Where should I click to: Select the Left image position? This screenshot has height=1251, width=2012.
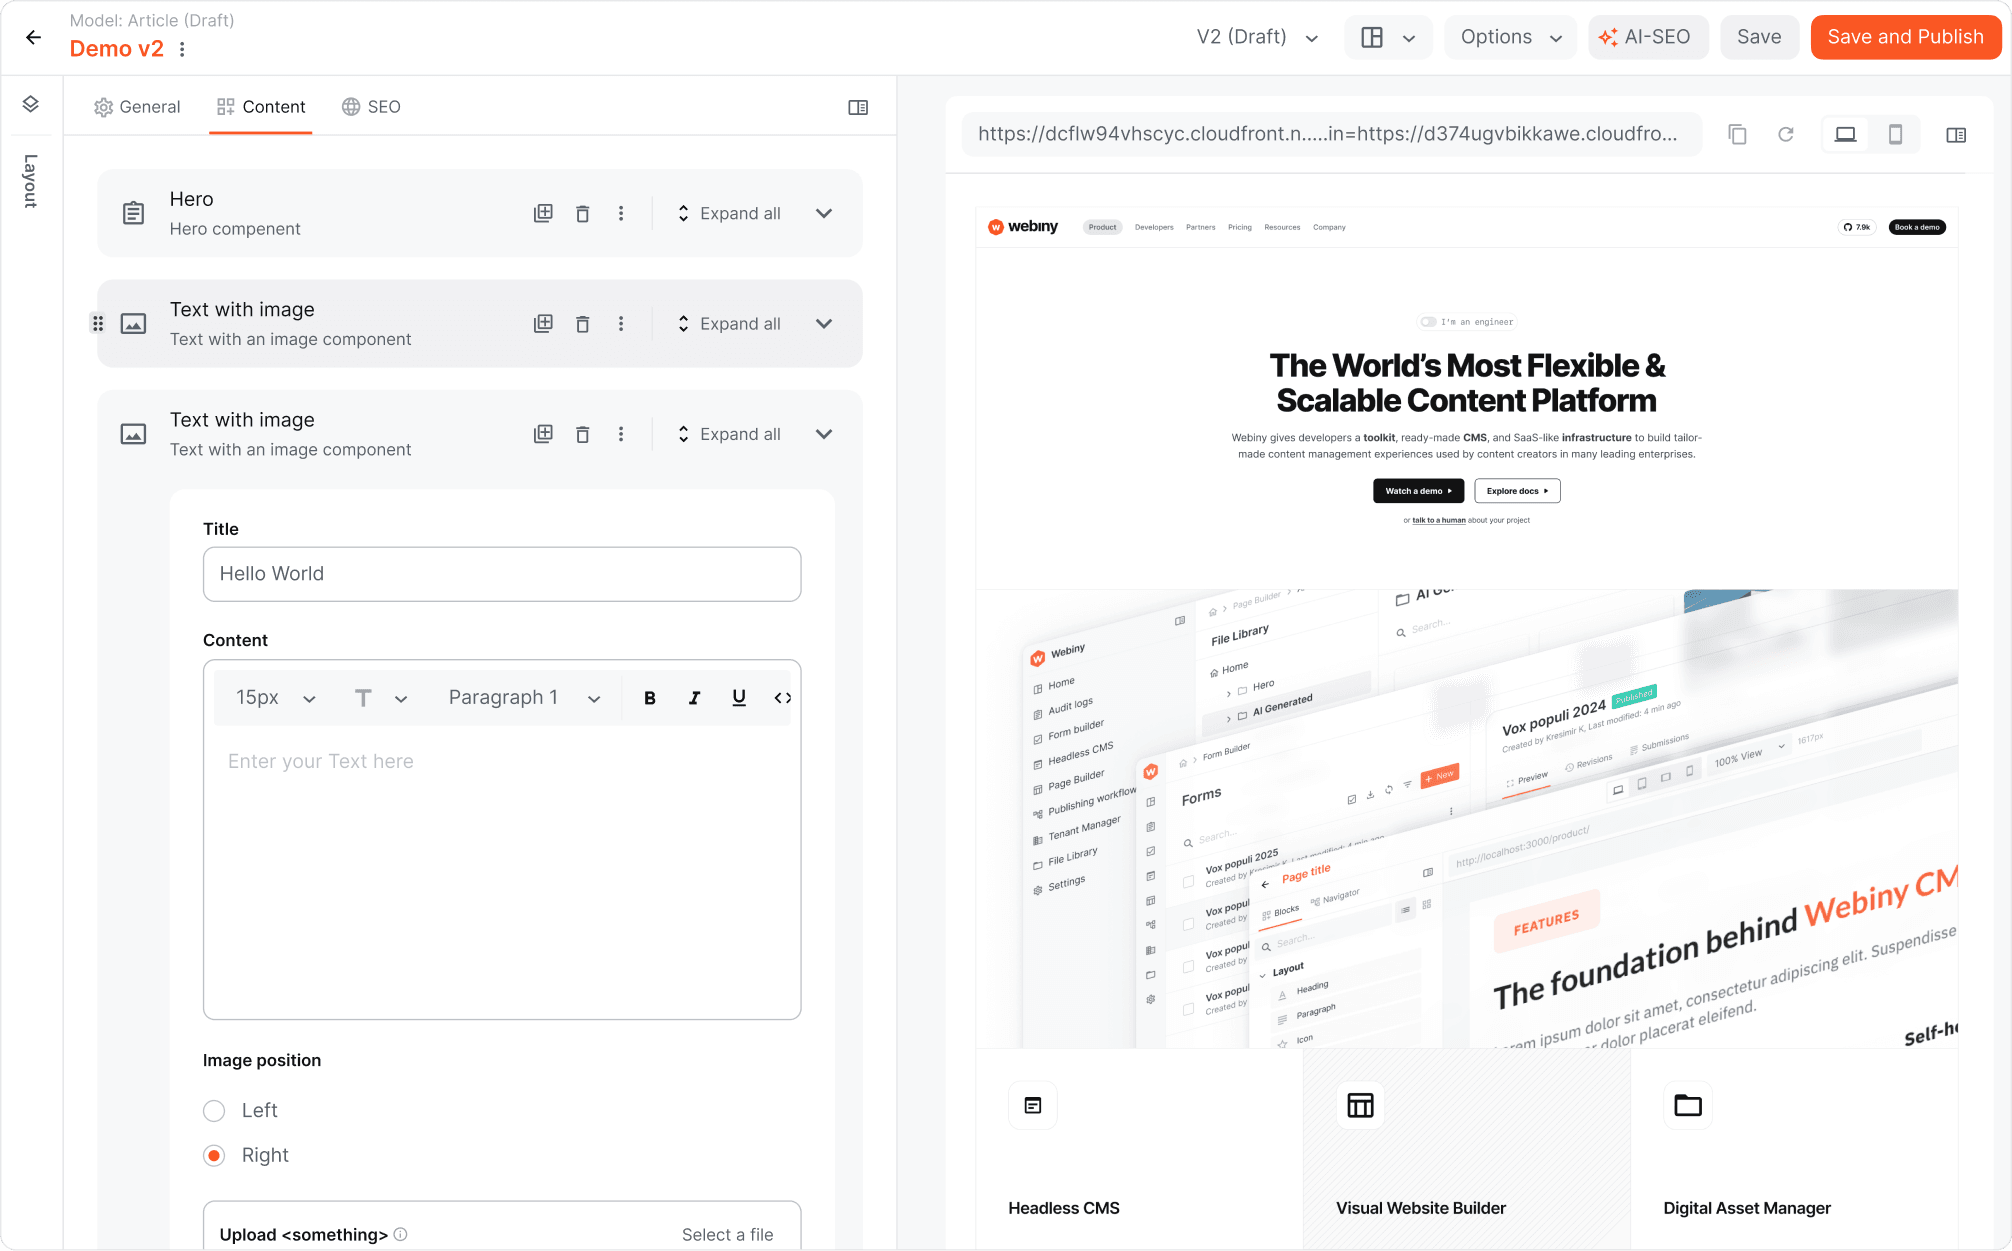point(214,1110)
